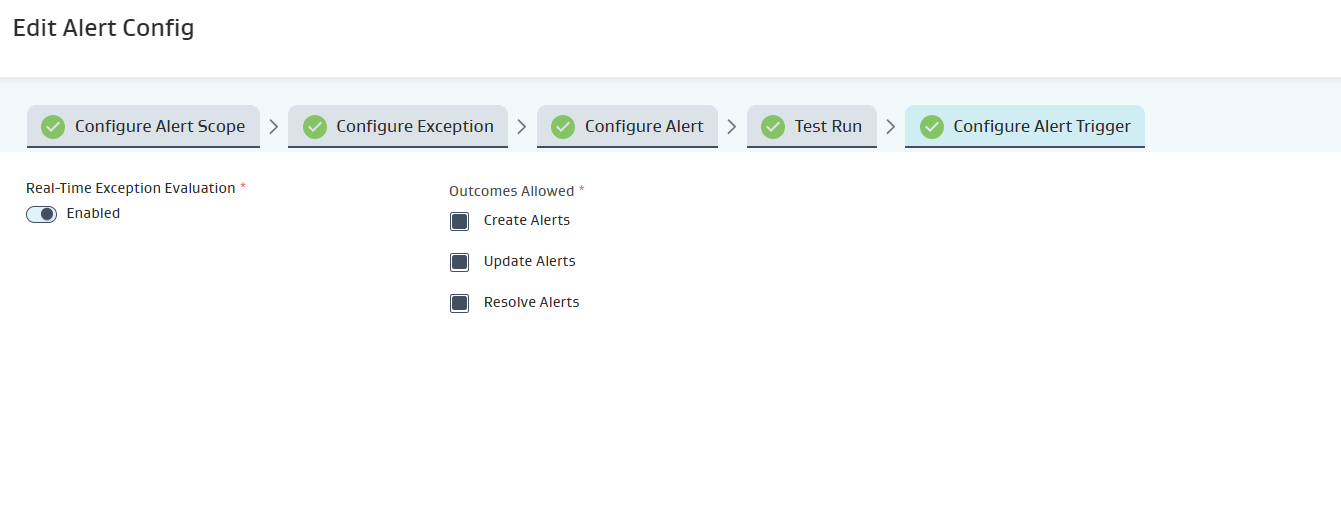Go to the Configure Alert step tab

644,127
